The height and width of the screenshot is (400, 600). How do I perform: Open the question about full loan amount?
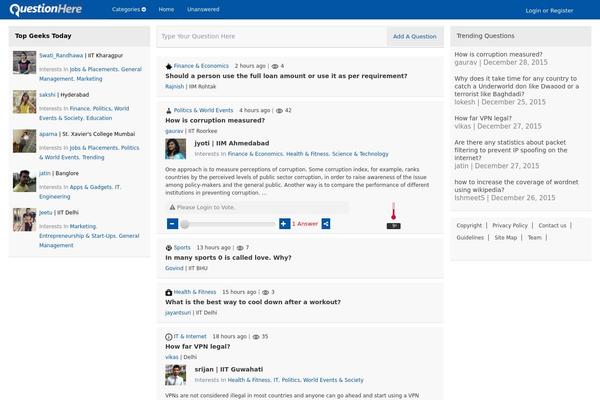[x=286, y=76]
